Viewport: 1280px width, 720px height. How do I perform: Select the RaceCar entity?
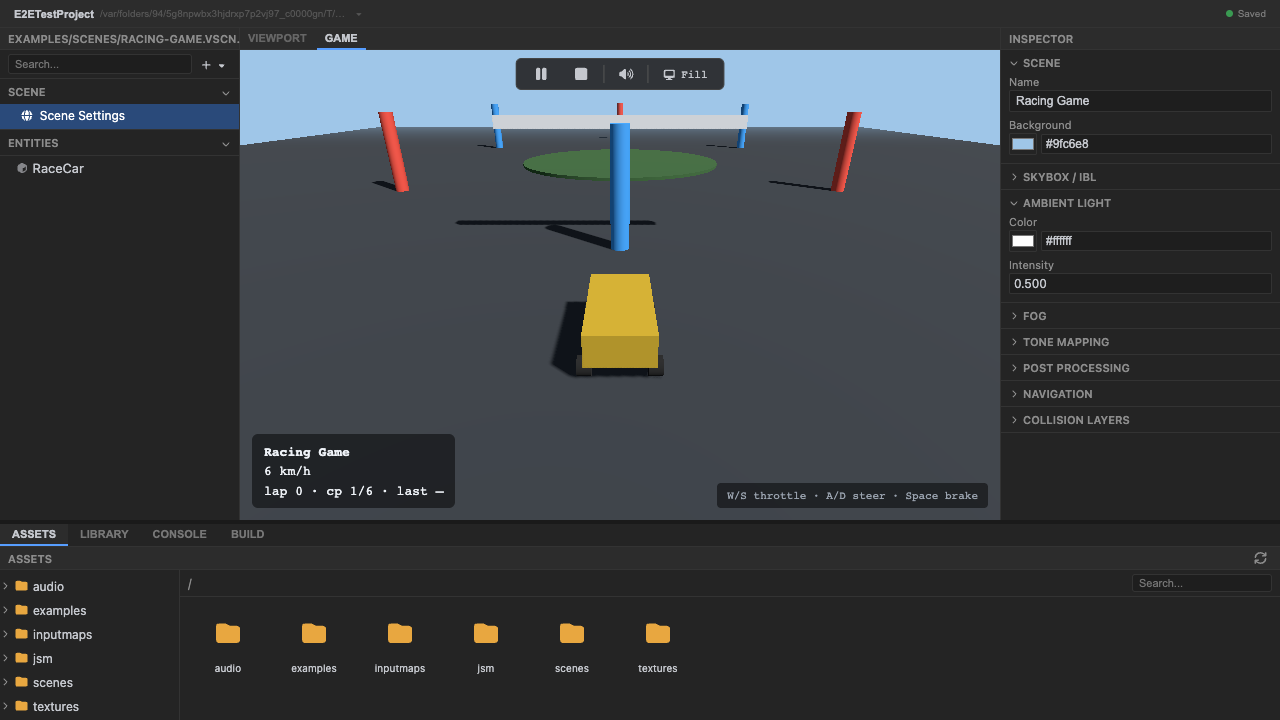click(x=120, y=168)
